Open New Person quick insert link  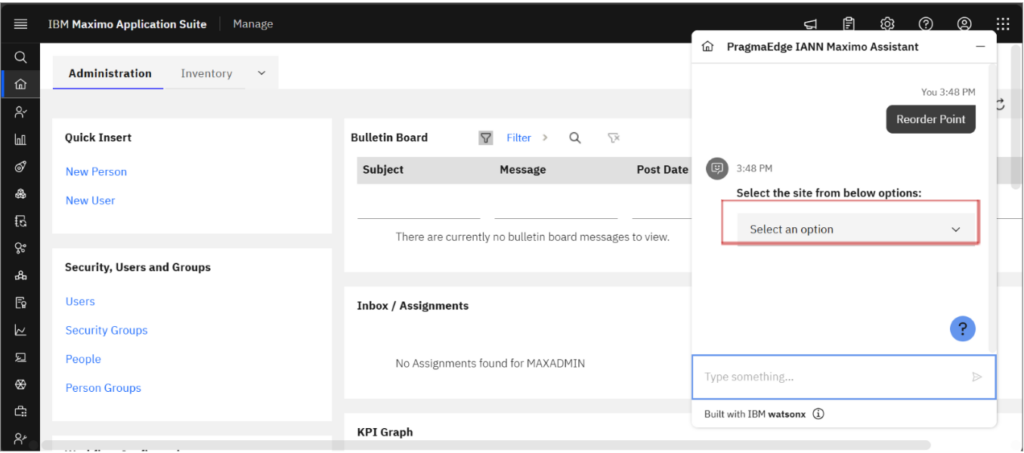tap(96, 172)
